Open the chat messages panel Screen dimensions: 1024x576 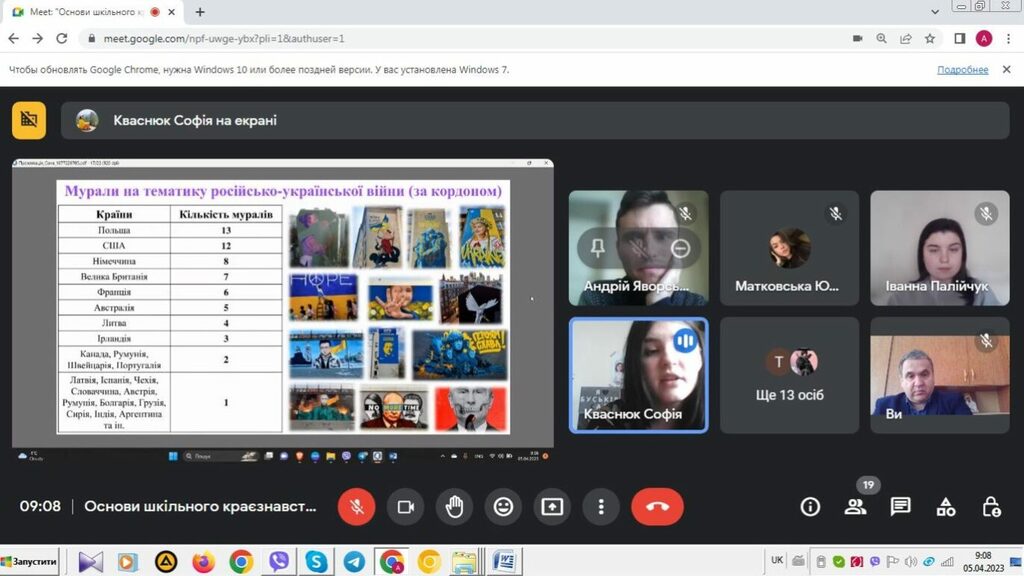click(x=901, y=507)
